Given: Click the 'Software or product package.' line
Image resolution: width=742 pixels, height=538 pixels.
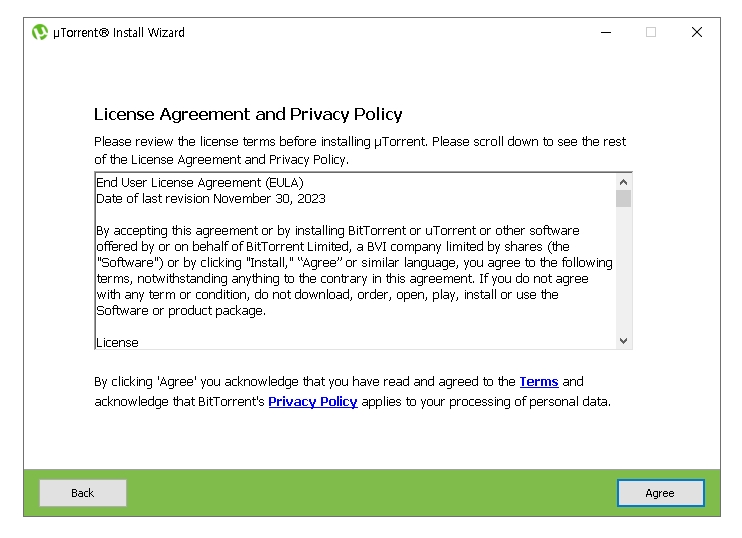Looking at the screenshot, I should pos(181,310).
